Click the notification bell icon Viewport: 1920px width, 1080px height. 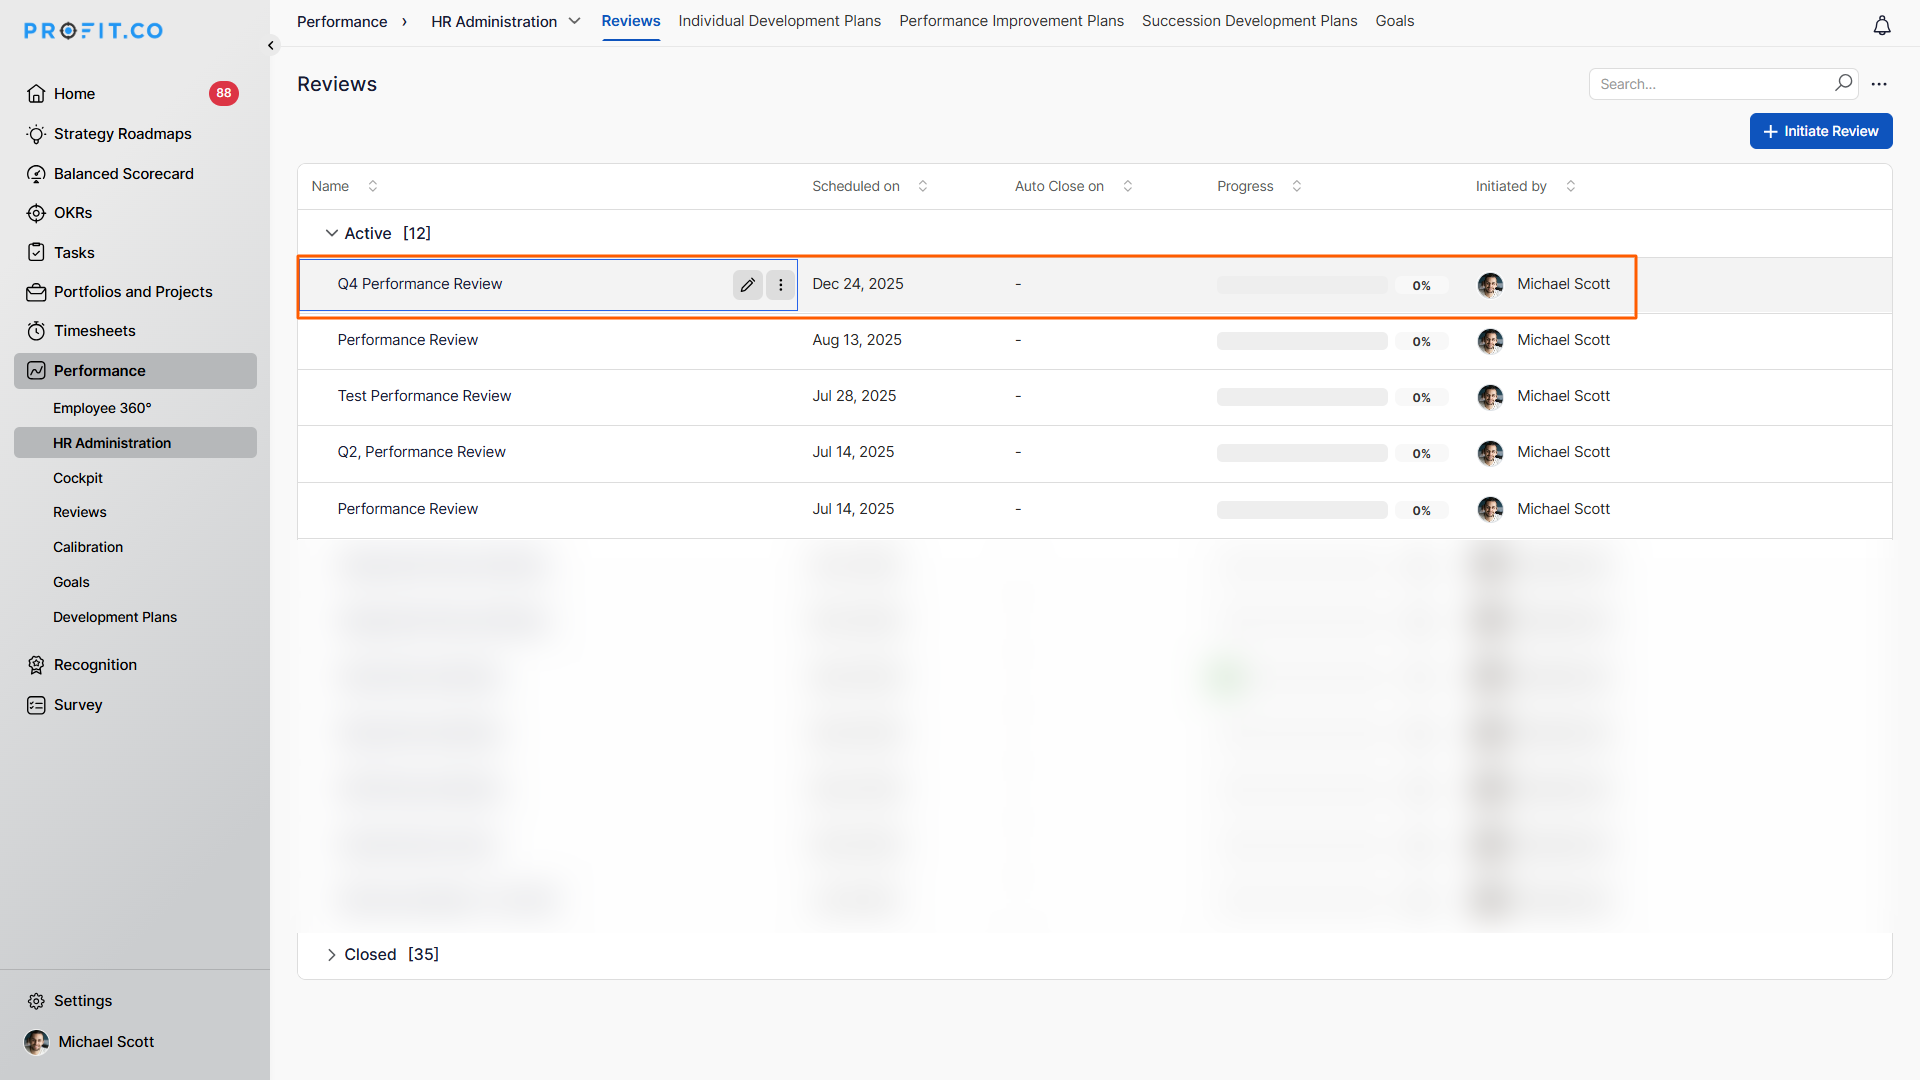click(1881, 26)
